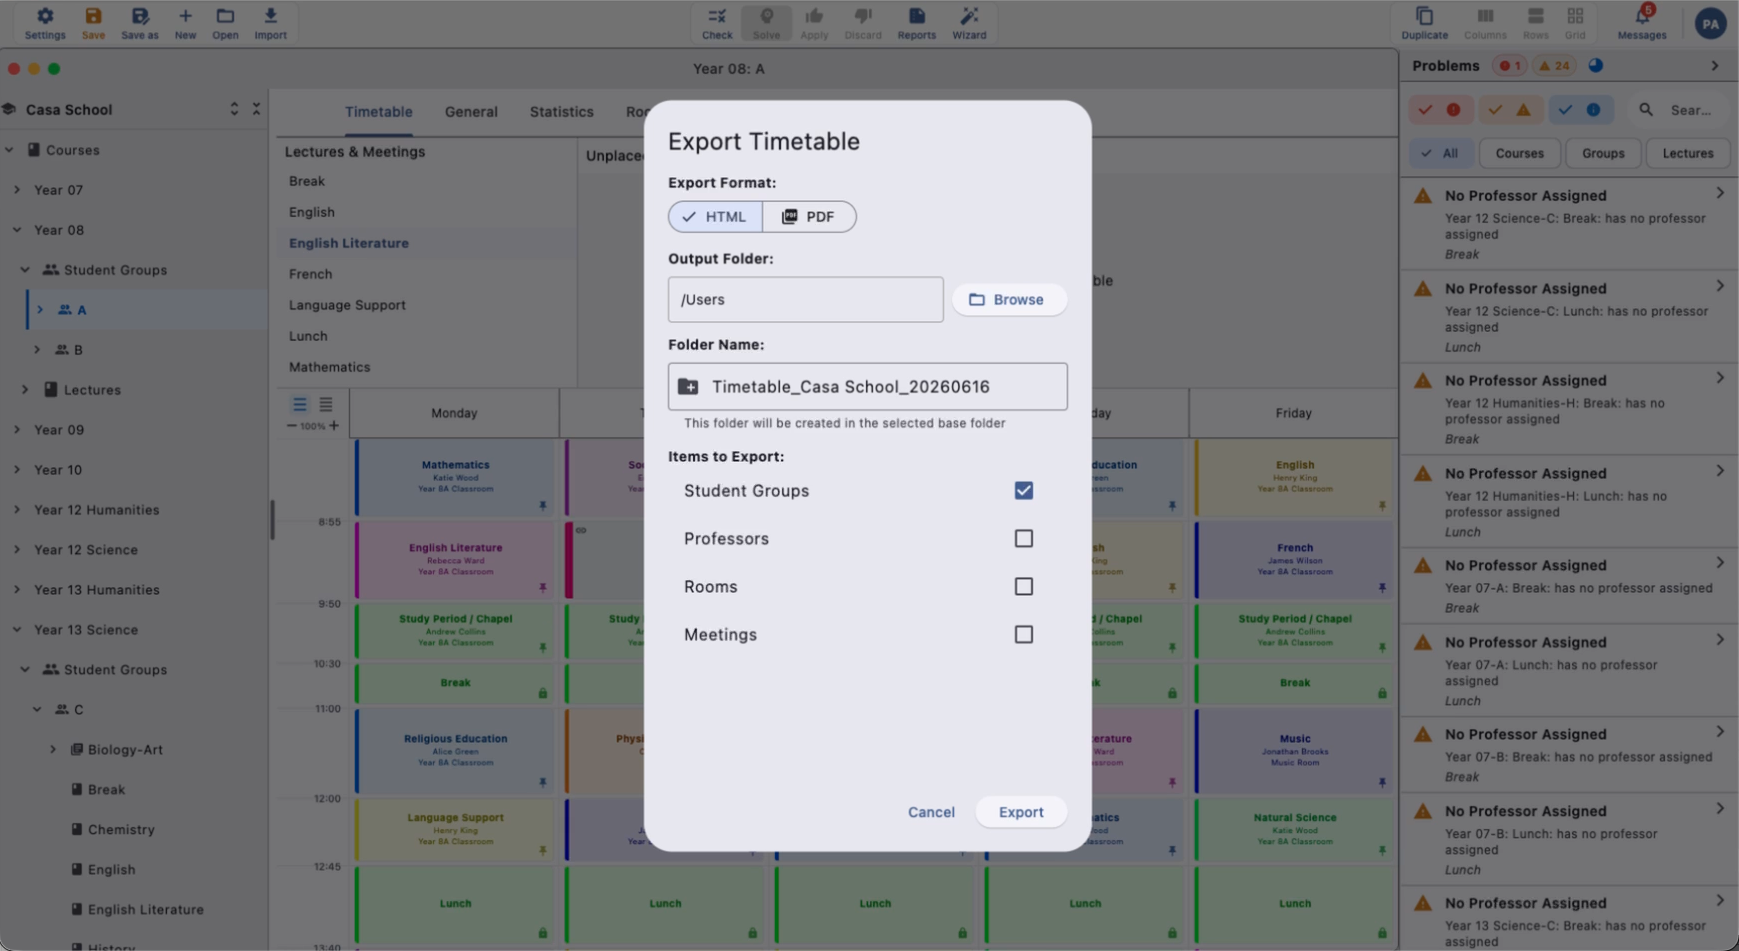The width and height of the screenshot is (1739, 951).
Task: Switch to Columns layout
Action: point(1485,23)
